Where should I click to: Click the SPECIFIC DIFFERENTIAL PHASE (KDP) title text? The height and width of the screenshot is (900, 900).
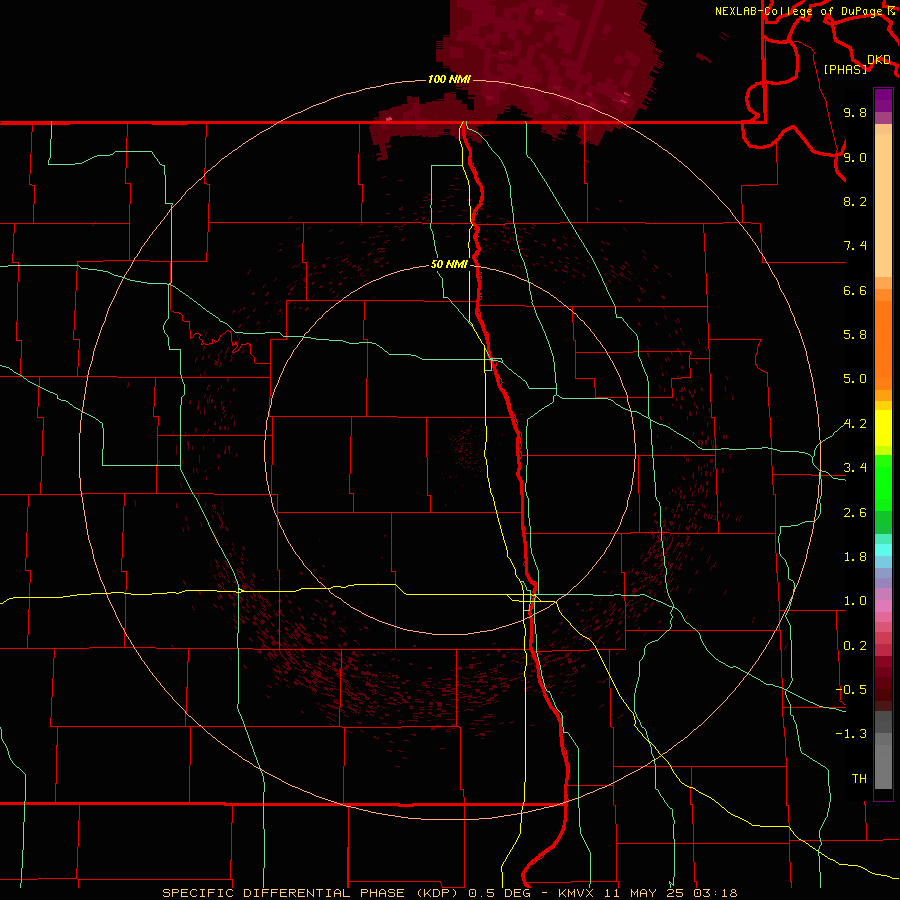(312, 893)
